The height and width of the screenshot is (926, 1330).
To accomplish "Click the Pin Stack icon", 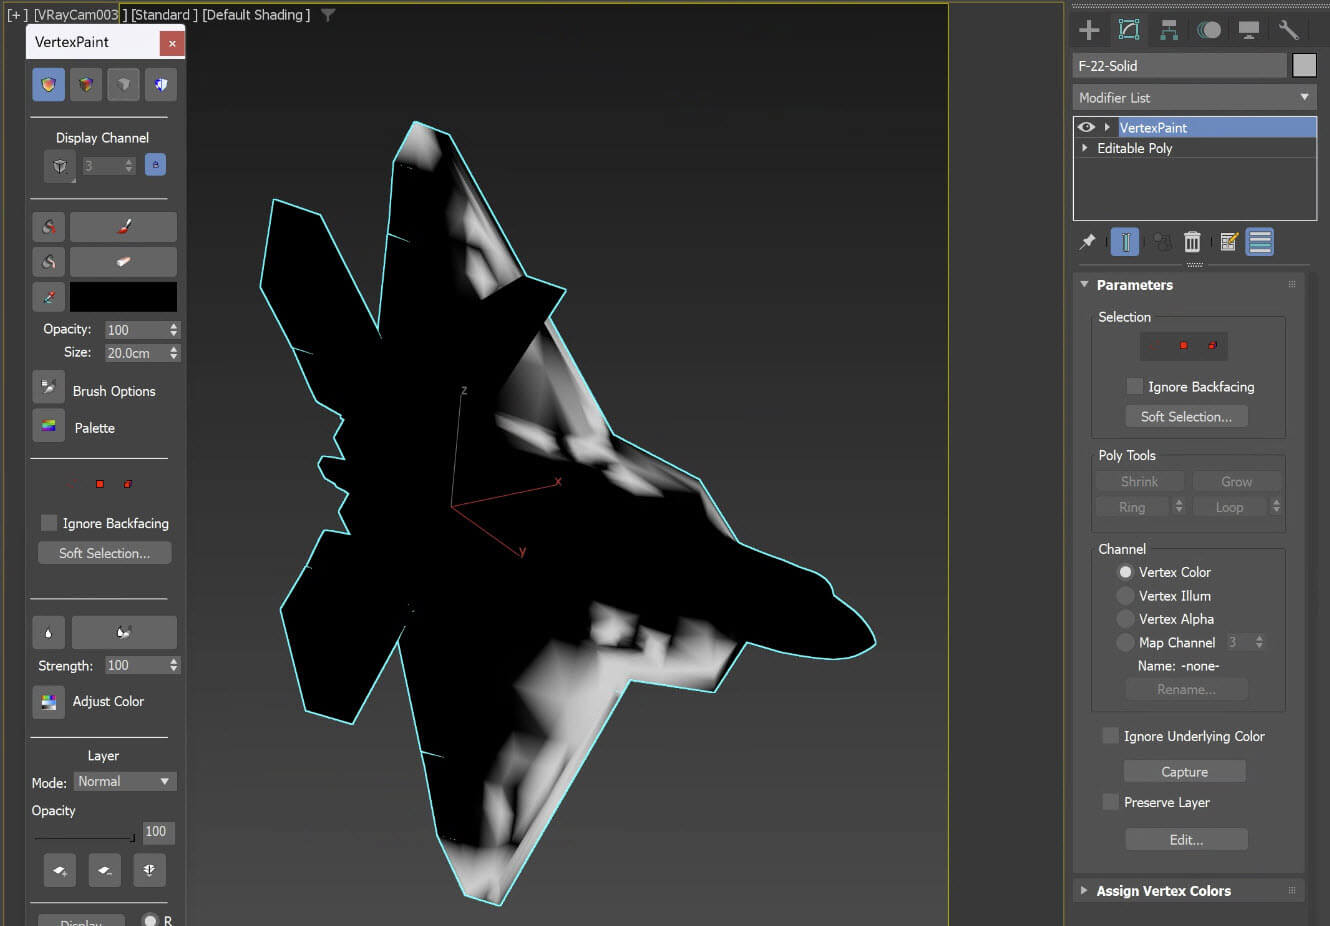I will click(1088, 242).
